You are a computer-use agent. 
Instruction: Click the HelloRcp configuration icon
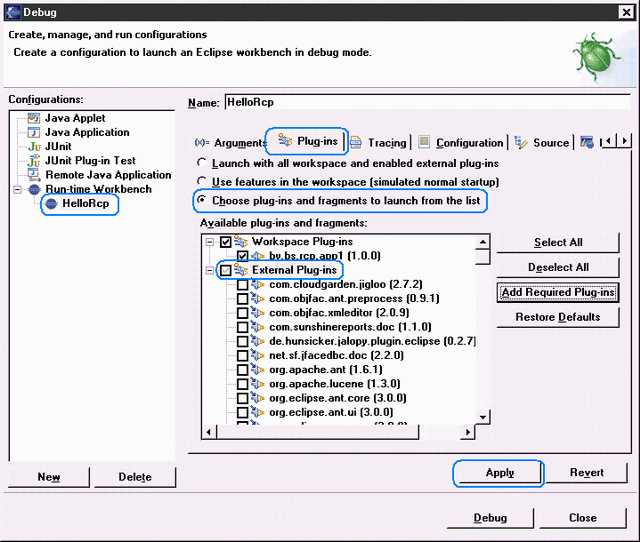point(51,204)
